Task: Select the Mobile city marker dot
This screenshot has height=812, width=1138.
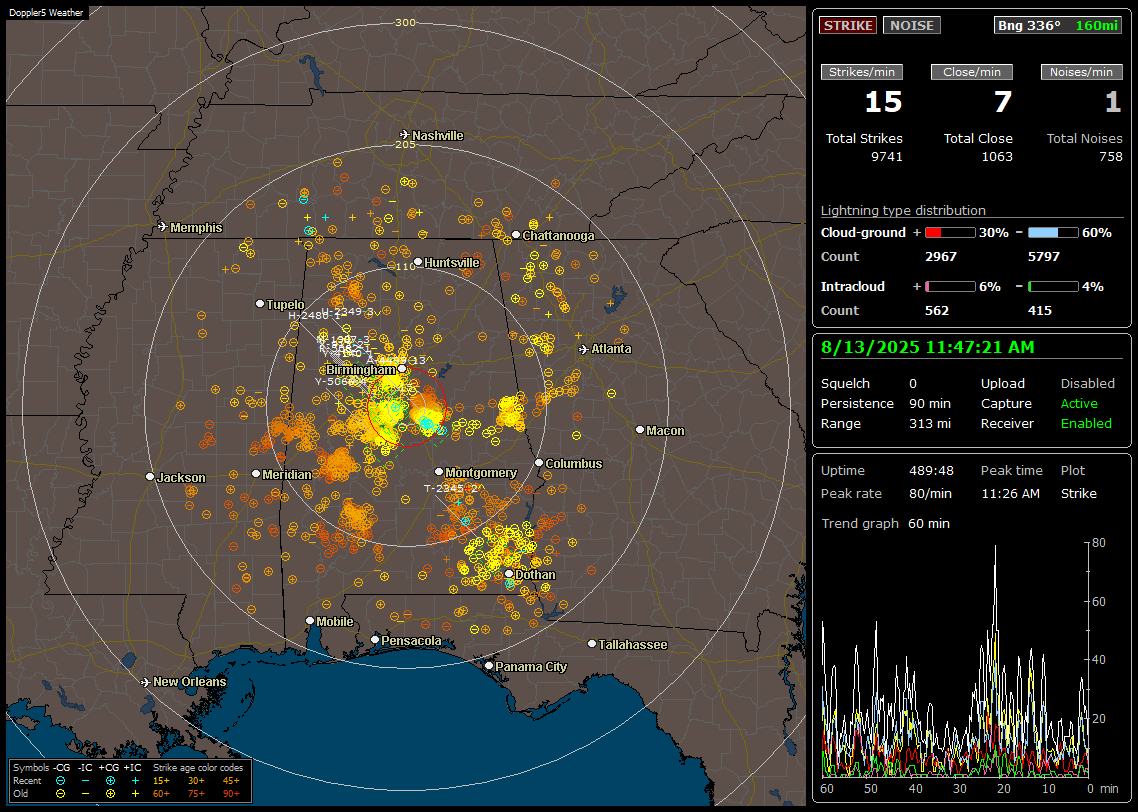Action: point(310,621)
